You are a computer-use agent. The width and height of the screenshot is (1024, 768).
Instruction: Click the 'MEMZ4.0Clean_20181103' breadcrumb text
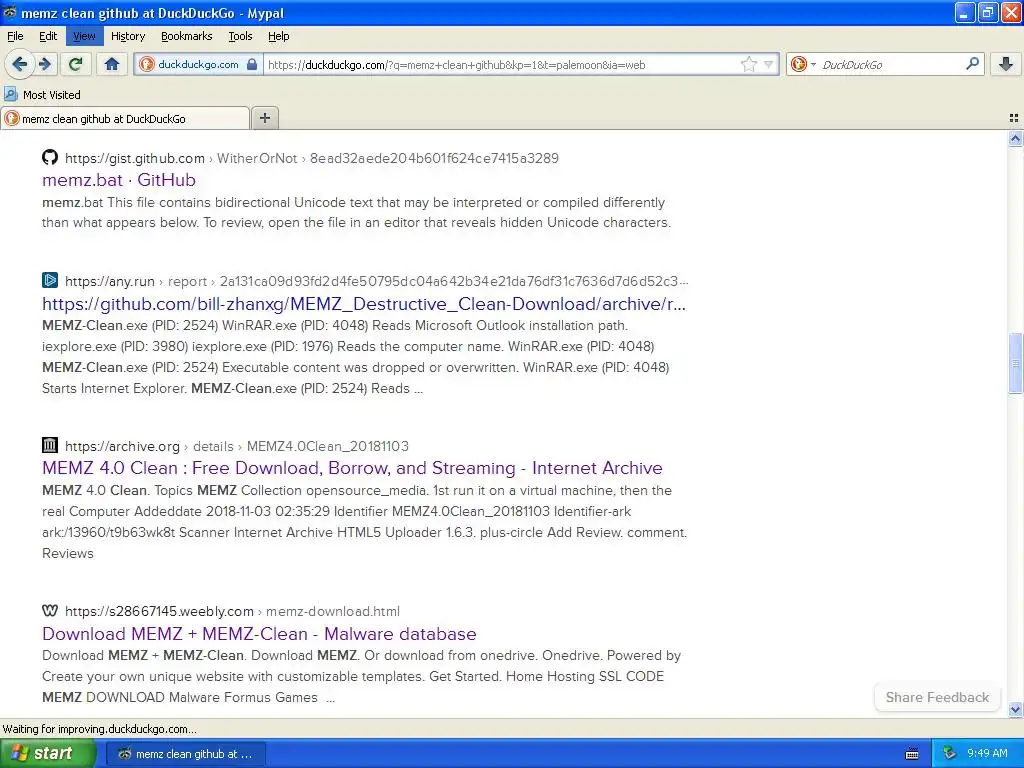(x=327, y=446)
